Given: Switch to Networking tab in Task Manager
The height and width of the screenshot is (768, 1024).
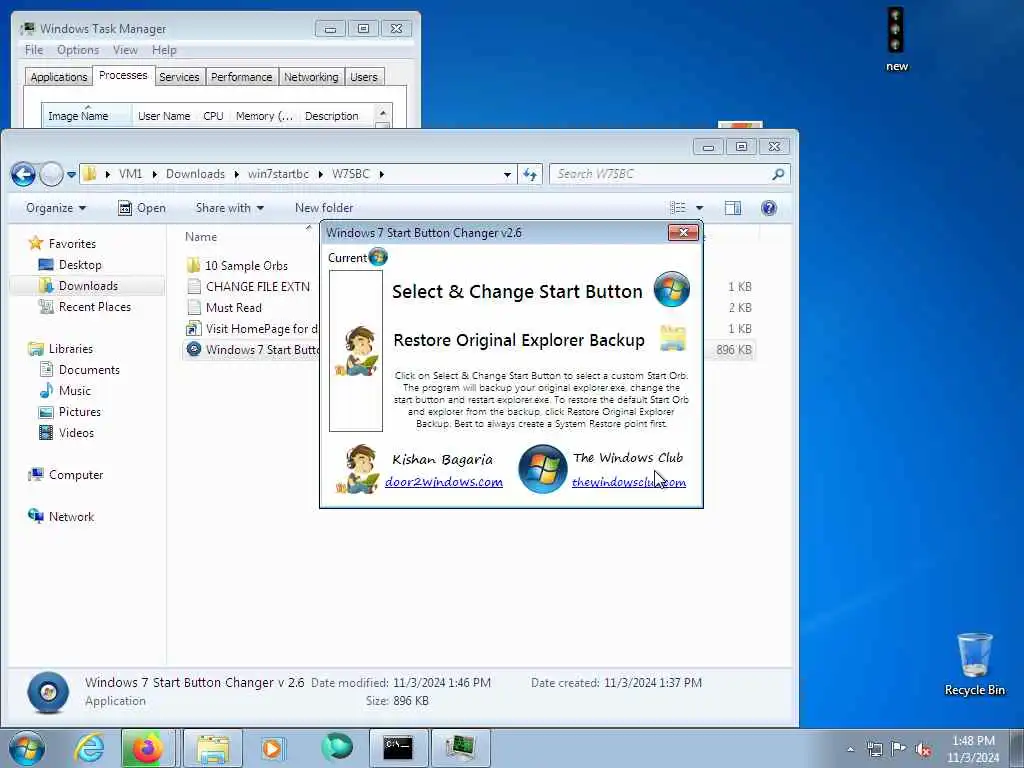Looking at the screenshot, I should (311, 77).
